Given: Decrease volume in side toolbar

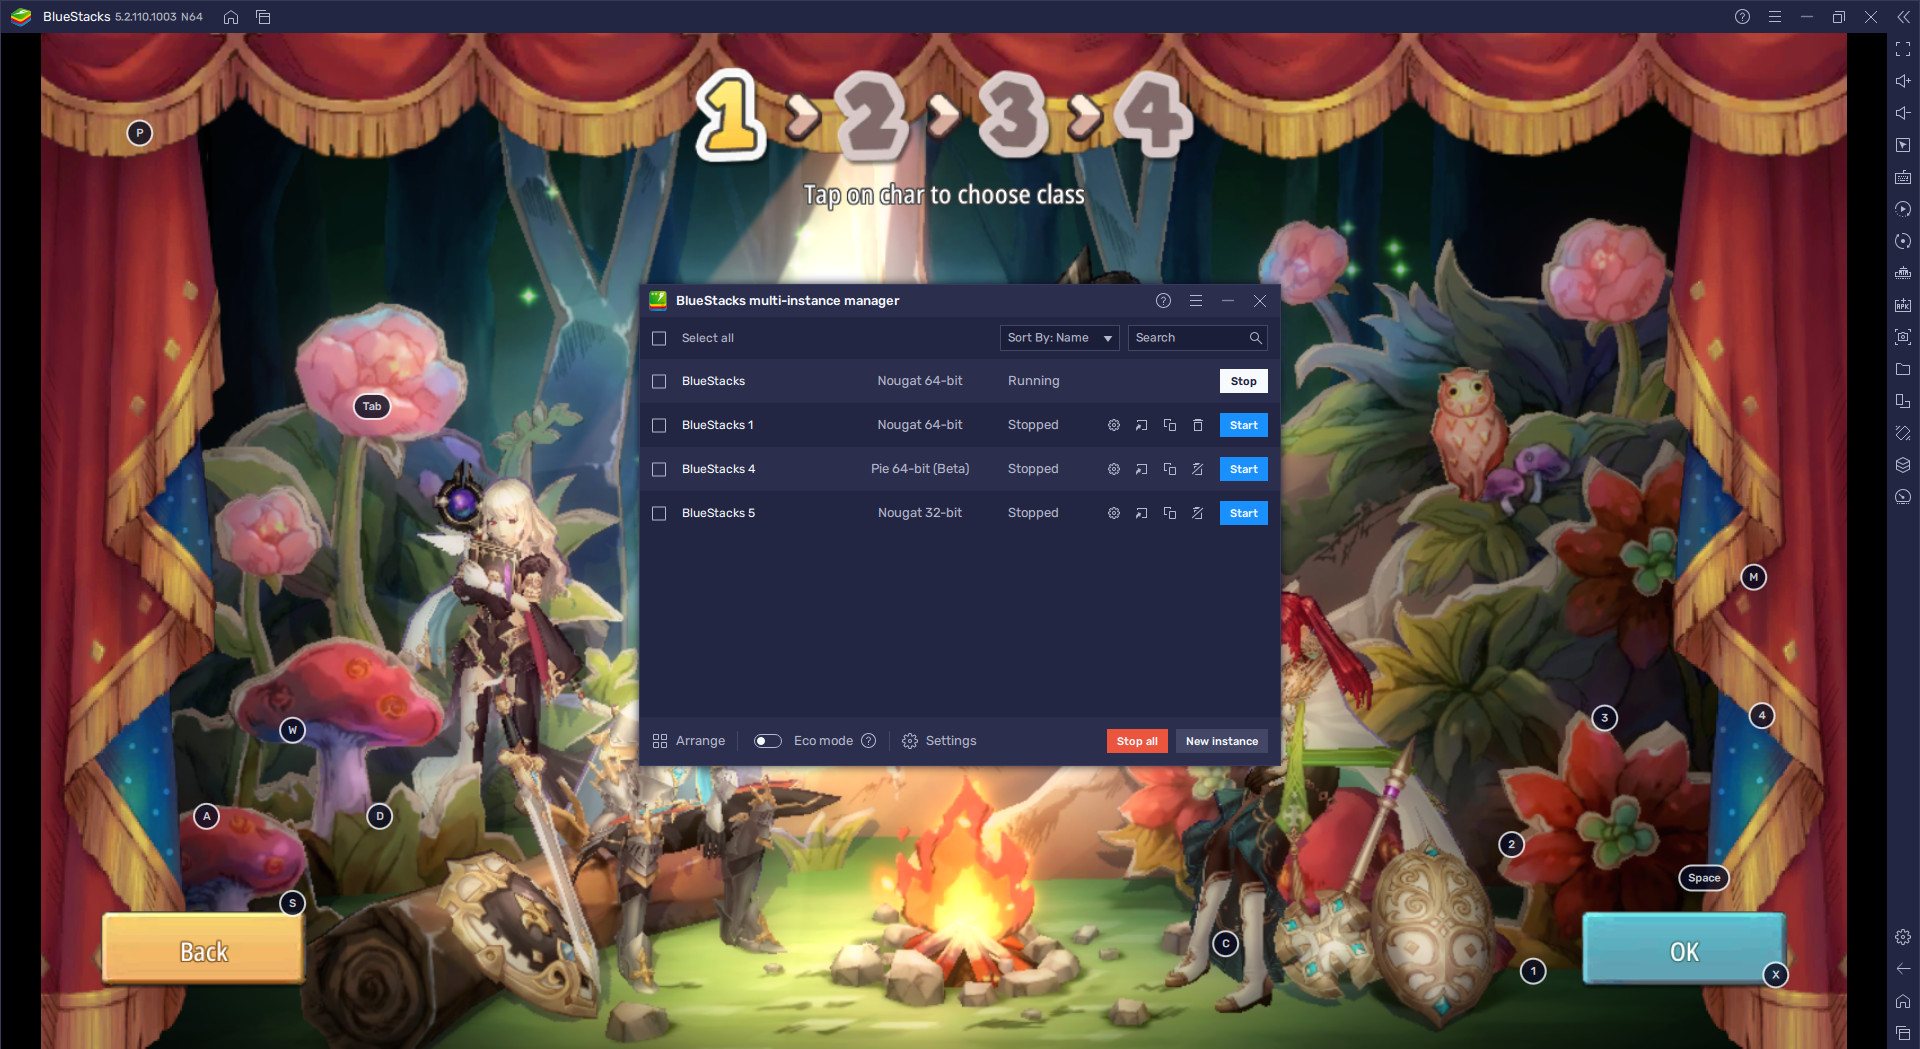Looking at the screenshot, I should pyautogui.click(x=1902, y=113).
